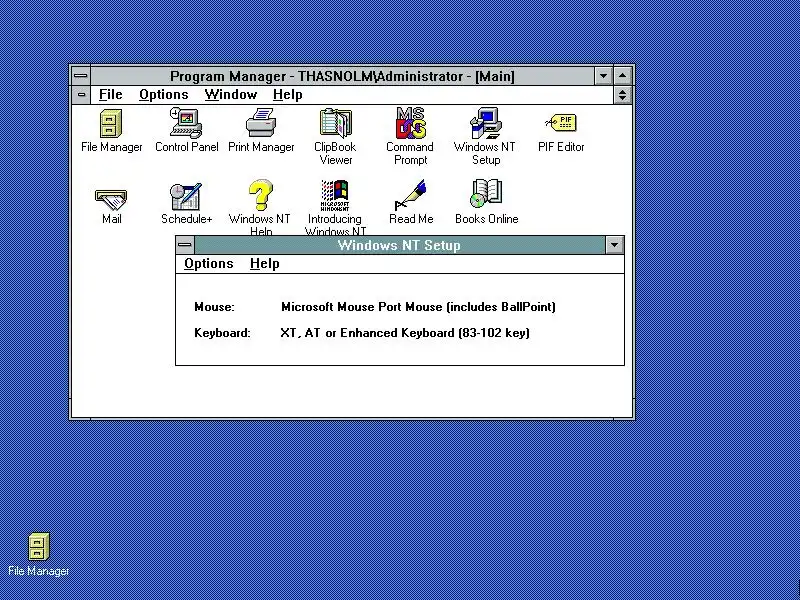Open the File Manager icon in Main group
Viewport: 800px width, 600px height.
coord(111,124)
